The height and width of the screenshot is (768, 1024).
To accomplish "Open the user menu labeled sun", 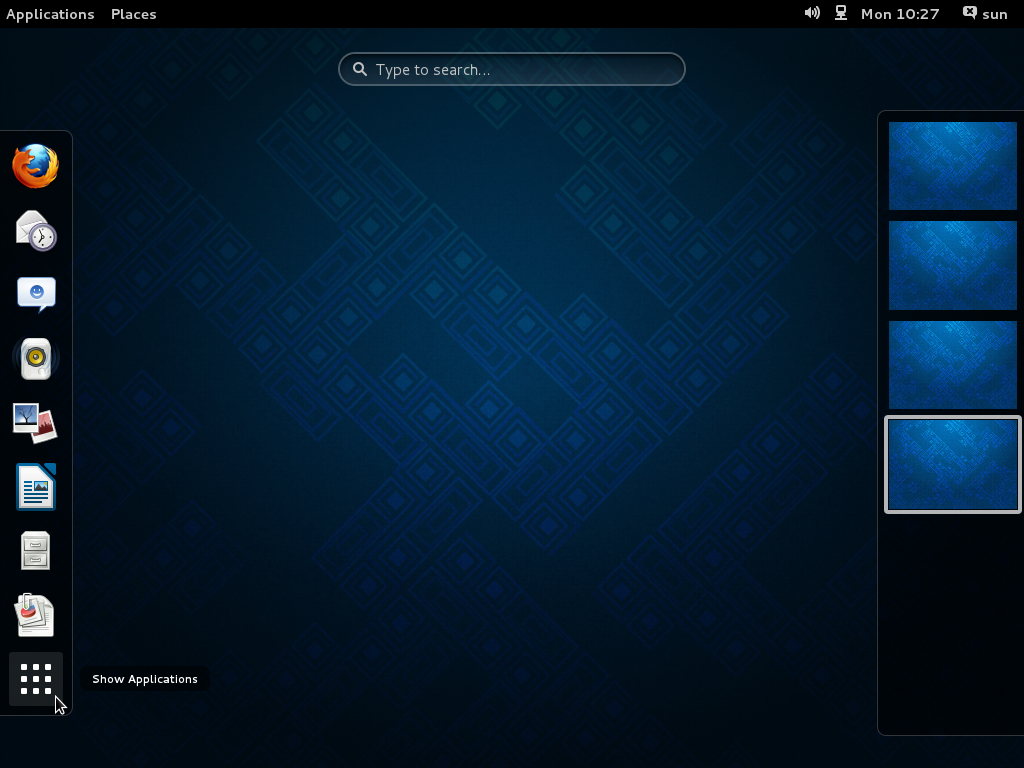I will pos(994,13).
